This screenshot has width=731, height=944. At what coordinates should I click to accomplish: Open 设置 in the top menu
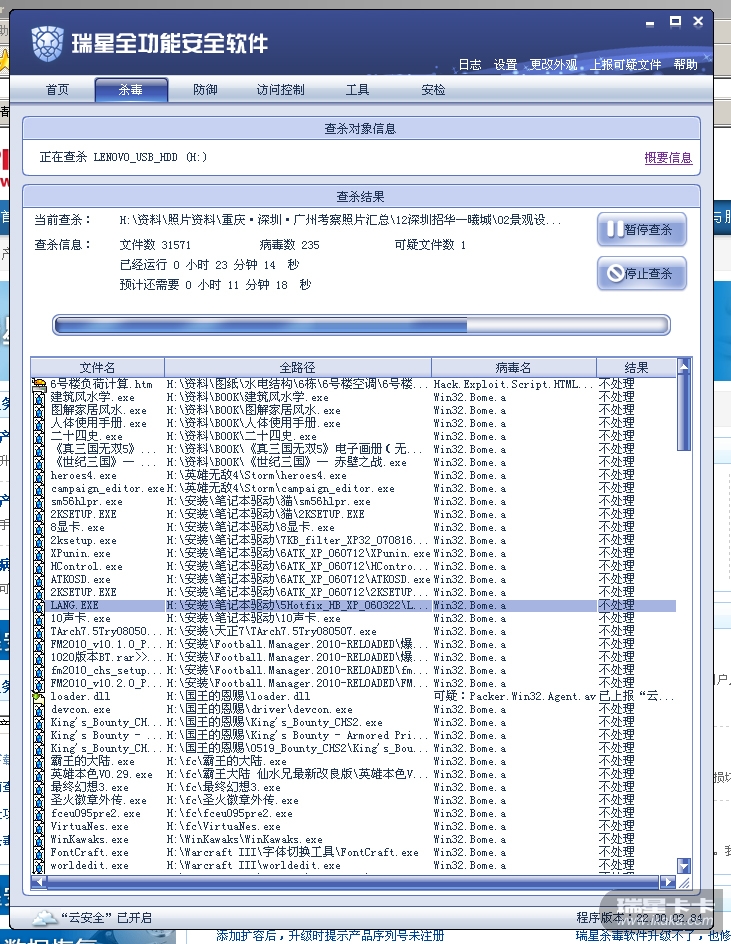[x=505, y=64]
